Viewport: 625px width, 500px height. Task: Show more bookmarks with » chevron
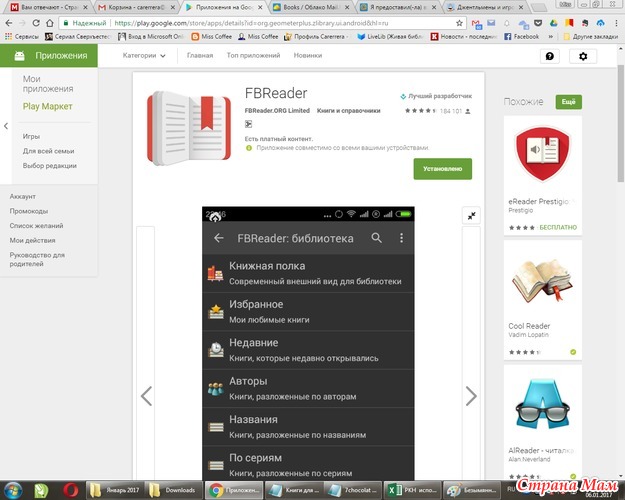[550, 37]
